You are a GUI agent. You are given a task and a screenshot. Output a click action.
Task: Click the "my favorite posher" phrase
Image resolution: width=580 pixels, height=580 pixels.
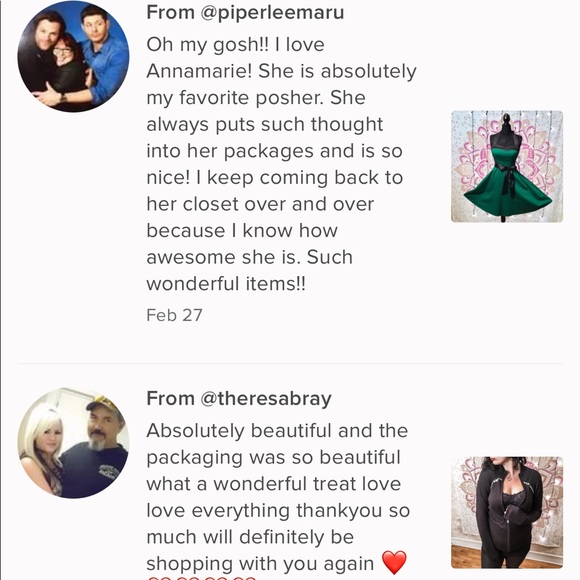click(x=235, y=98)
